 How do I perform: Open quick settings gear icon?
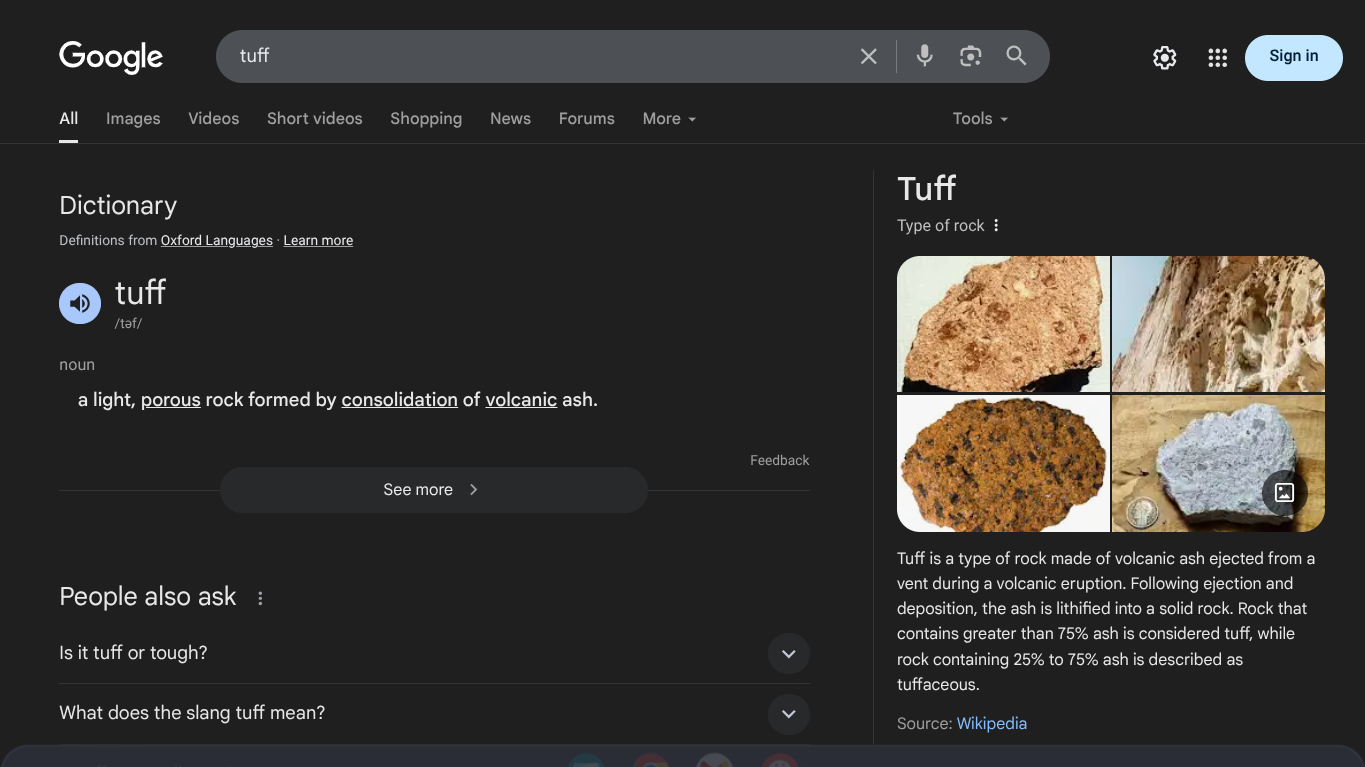click(1164, 58)
